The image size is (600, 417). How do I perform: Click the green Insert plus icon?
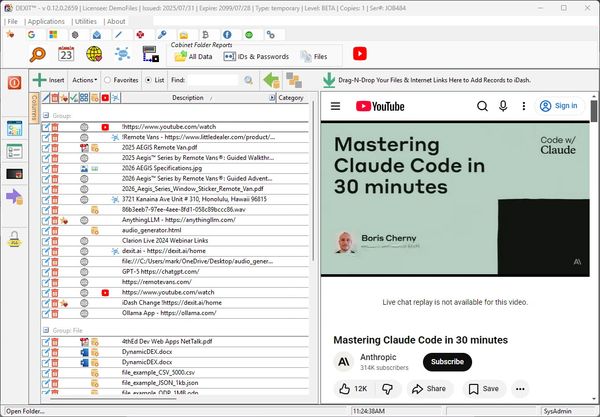point(39,79)
